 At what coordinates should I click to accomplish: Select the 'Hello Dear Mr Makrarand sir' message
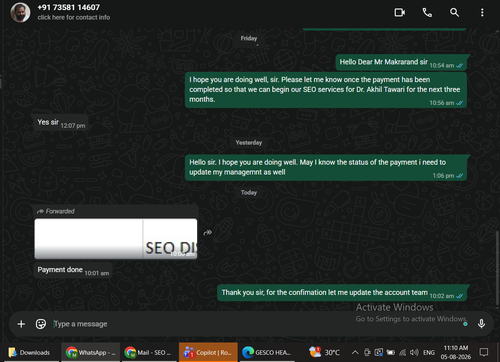401,63
